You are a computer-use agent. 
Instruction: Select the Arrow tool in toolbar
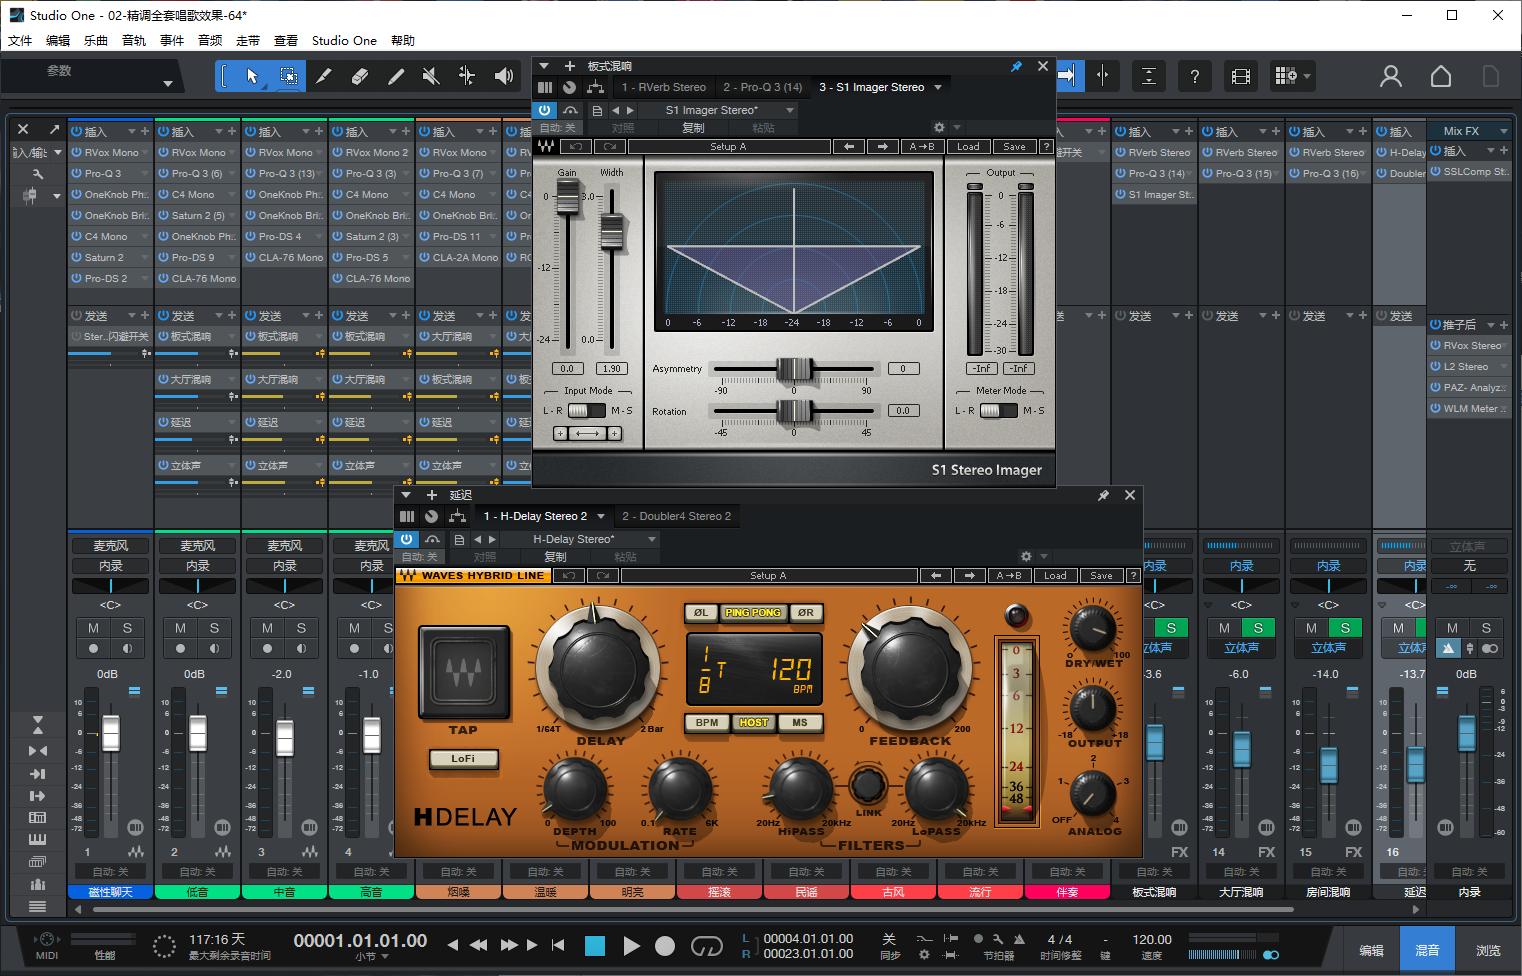tap(252, 76)
